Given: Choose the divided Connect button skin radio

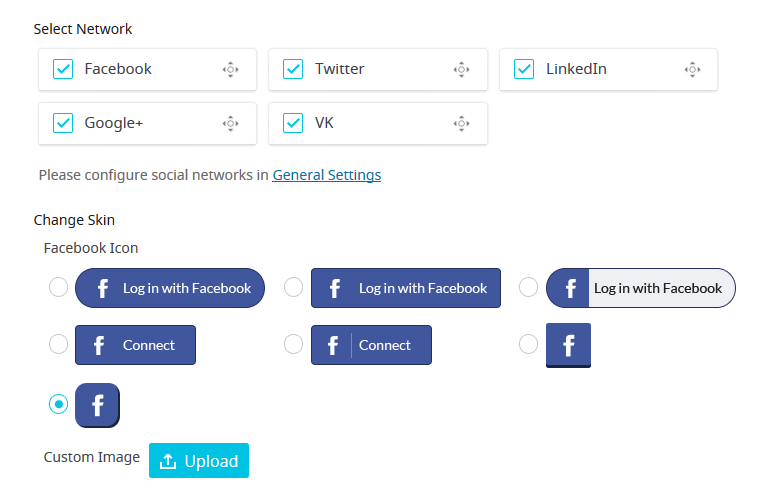Looking at the screenshot, I should [x=293, y=344].
